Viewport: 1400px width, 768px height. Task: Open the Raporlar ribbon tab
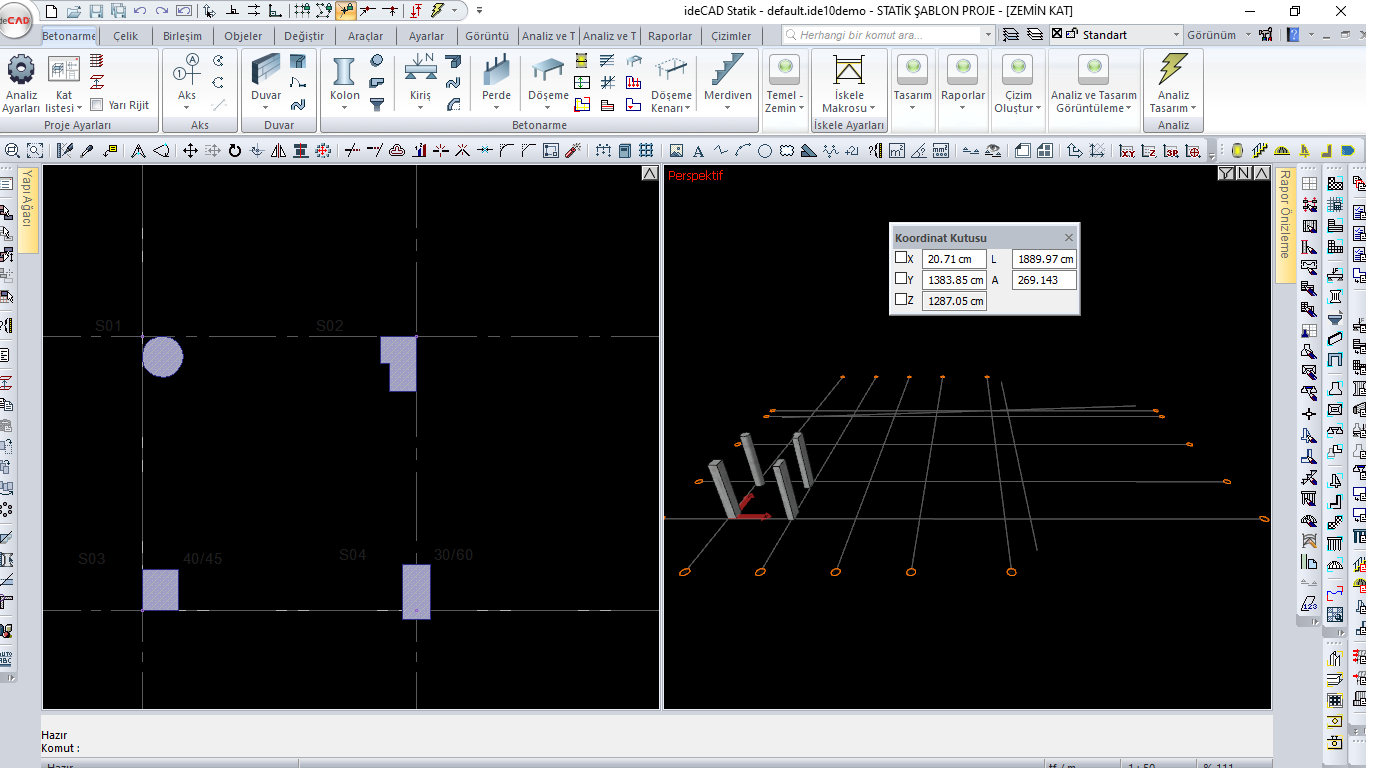pyautogui.click(x=669, y=36)
